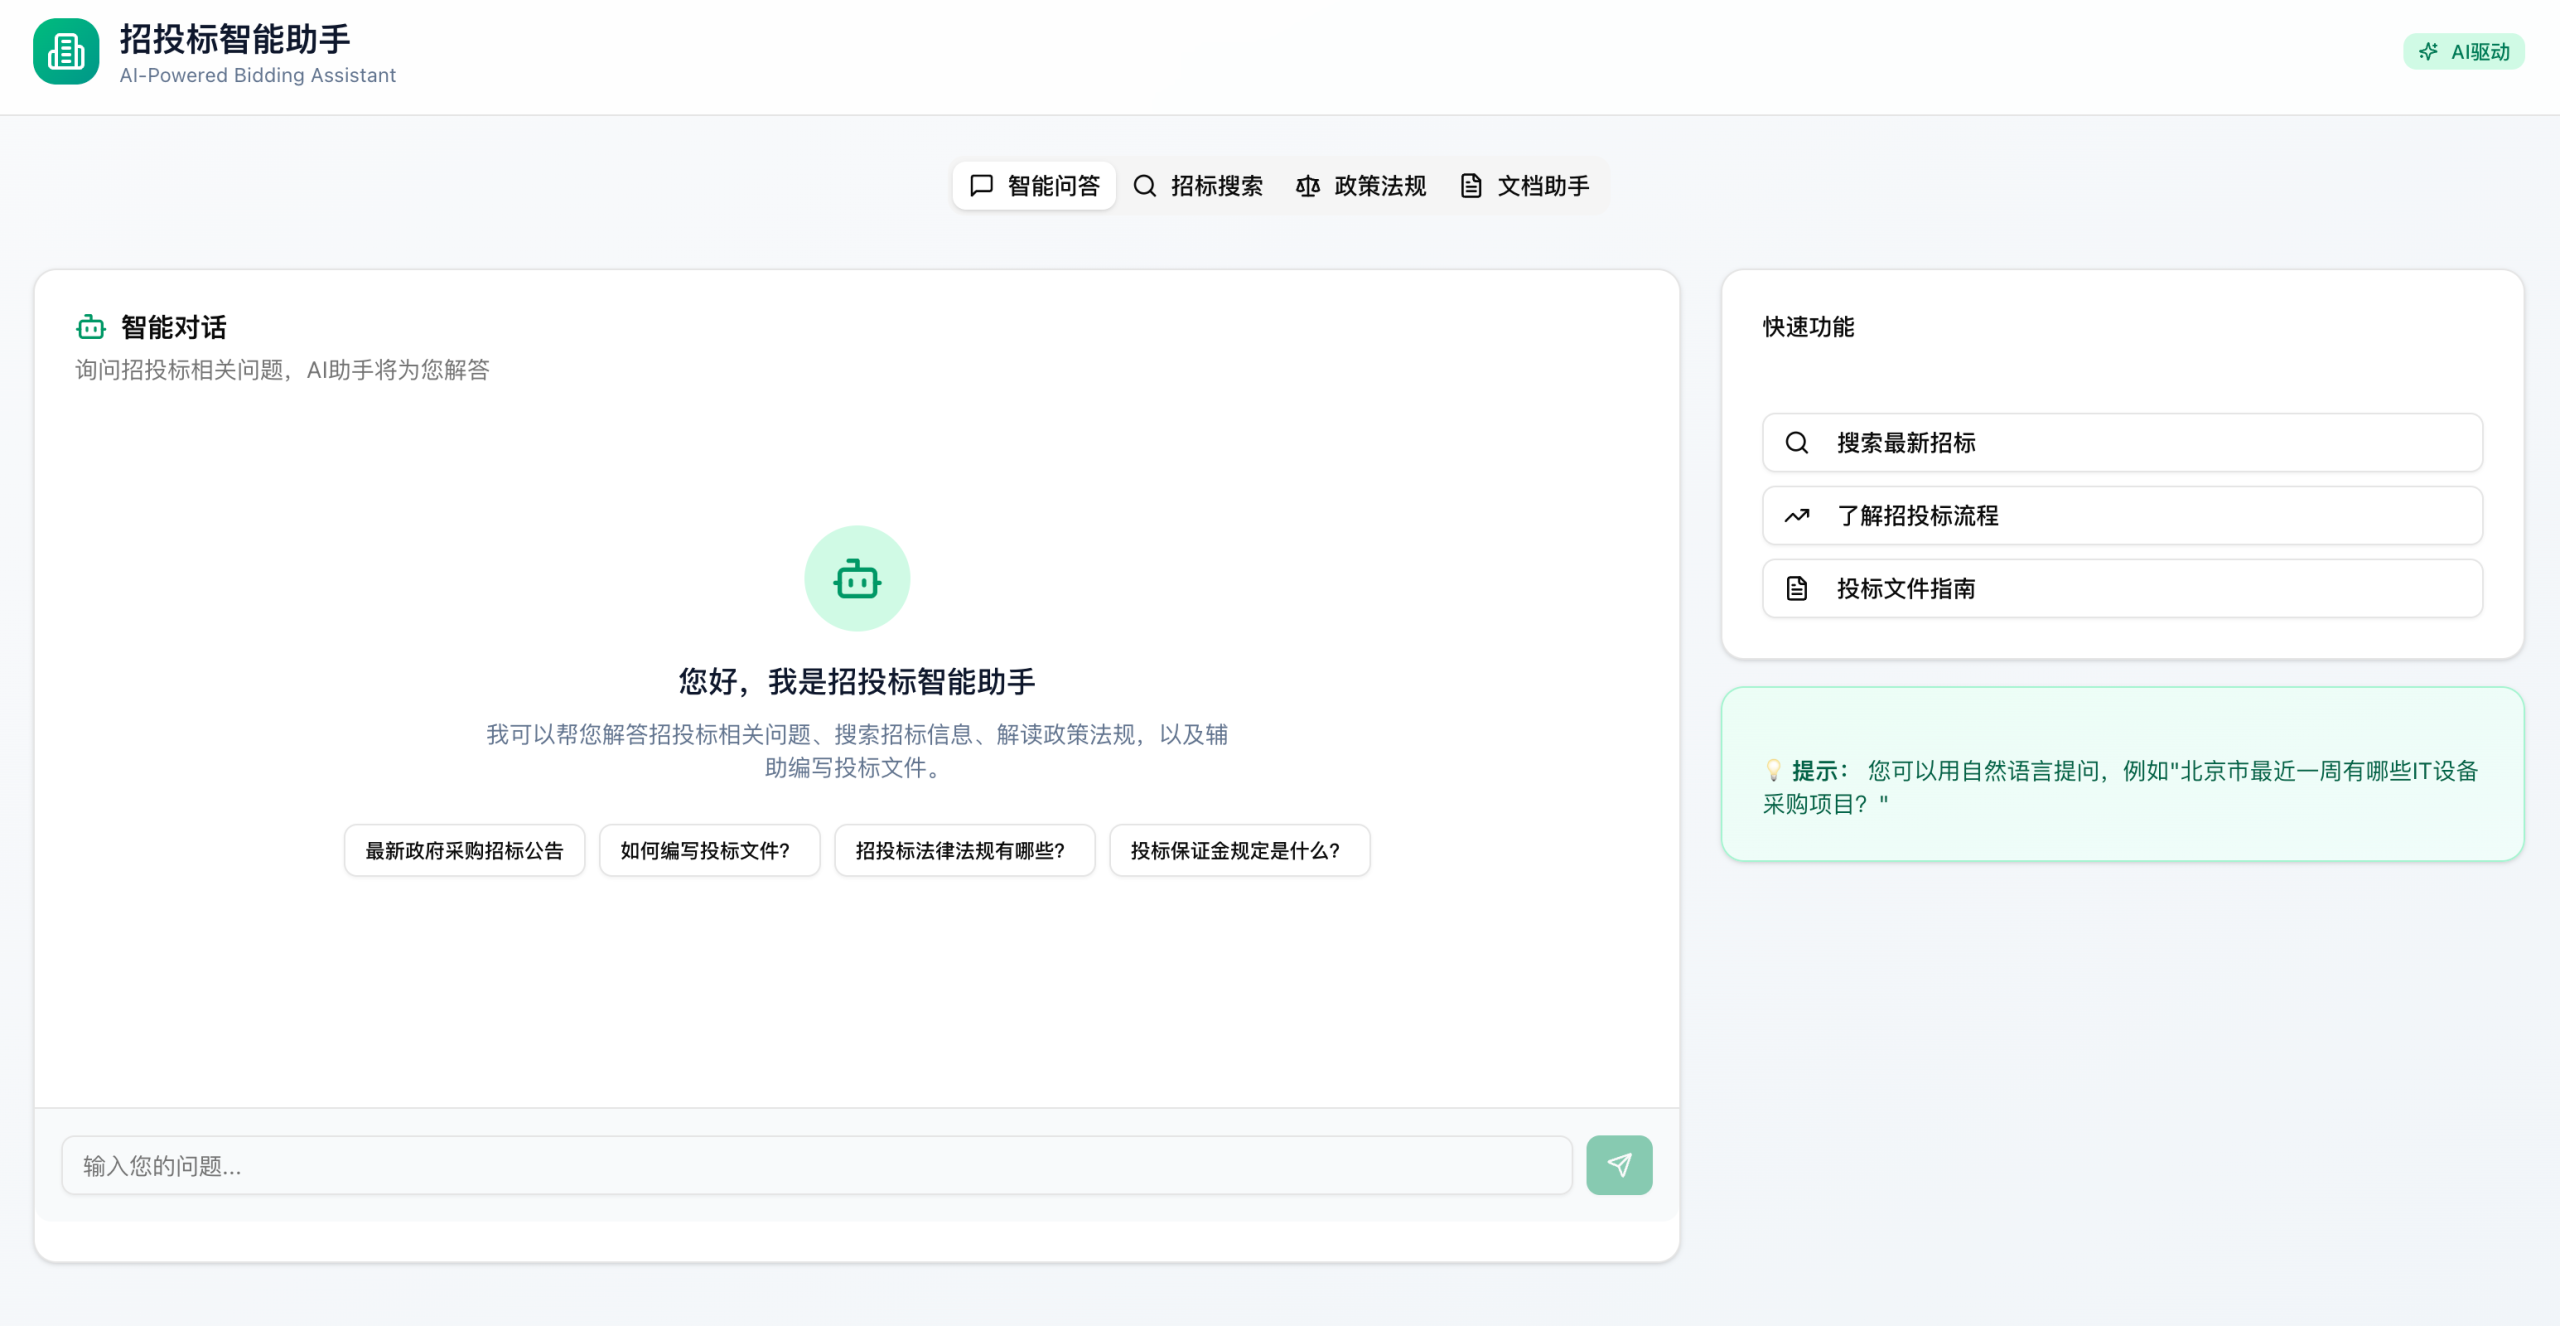Click the robot icon beside 智能对话

point(91,327)
